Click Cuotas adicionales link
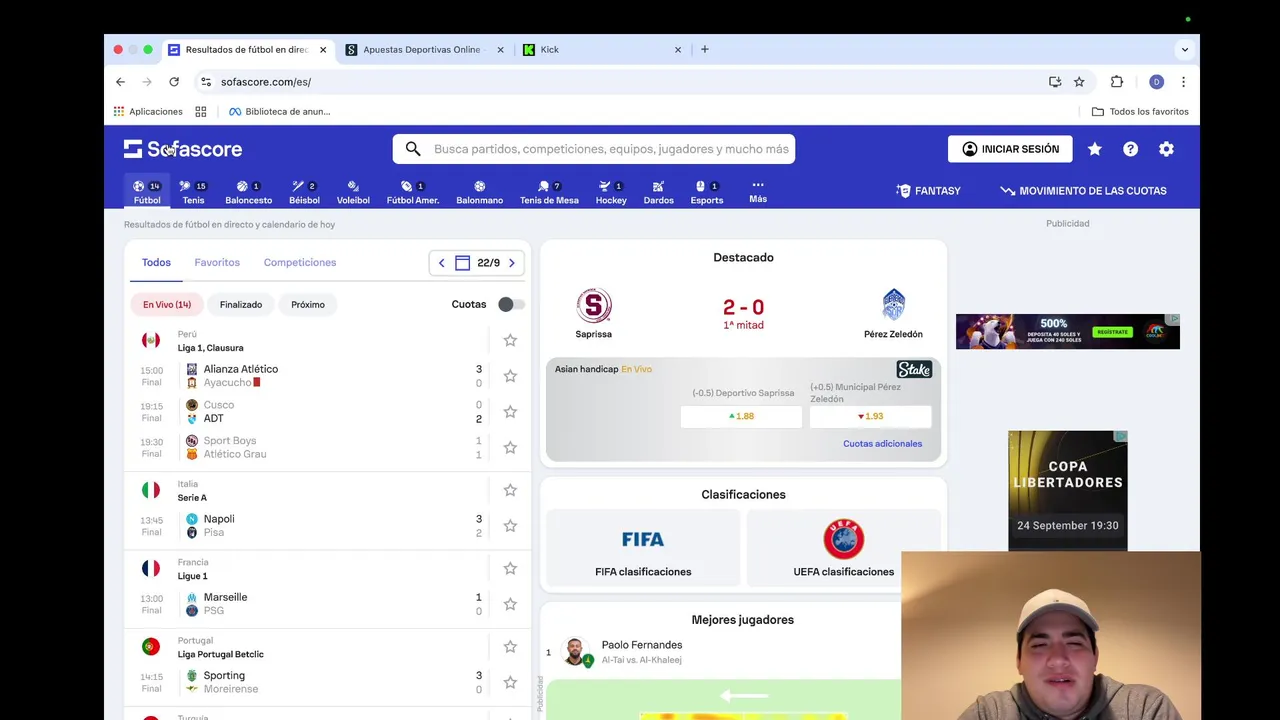The image size is (1280, 720). [x=882, y=443]
